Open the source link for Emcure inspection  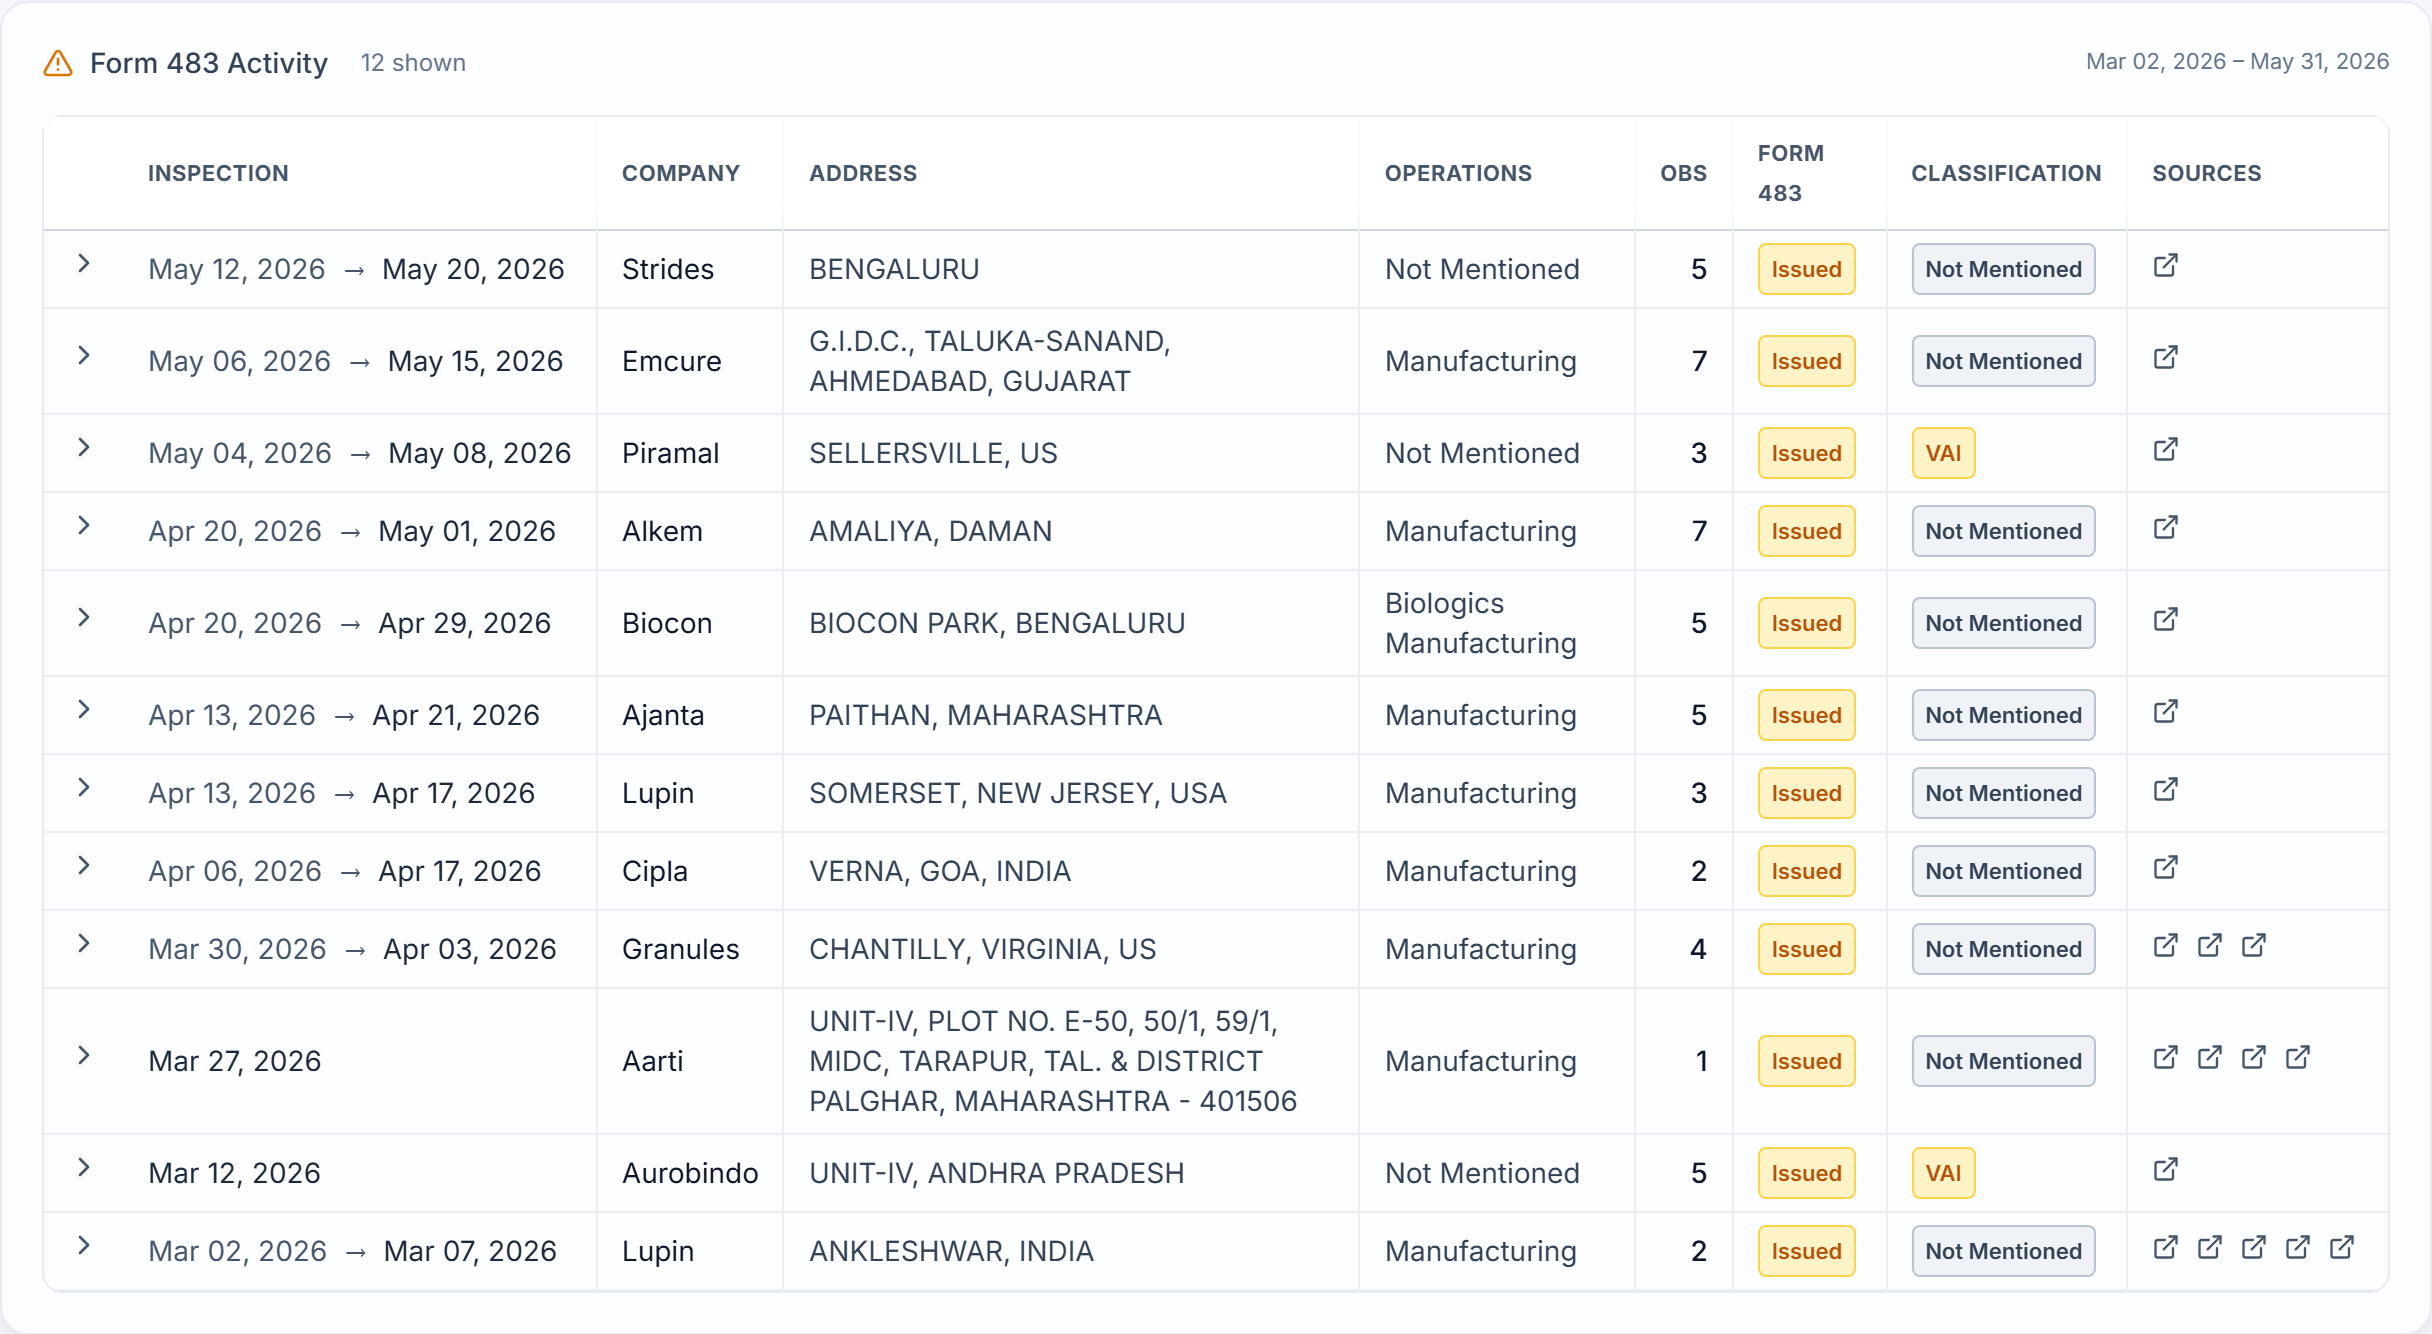[2165, 358]
